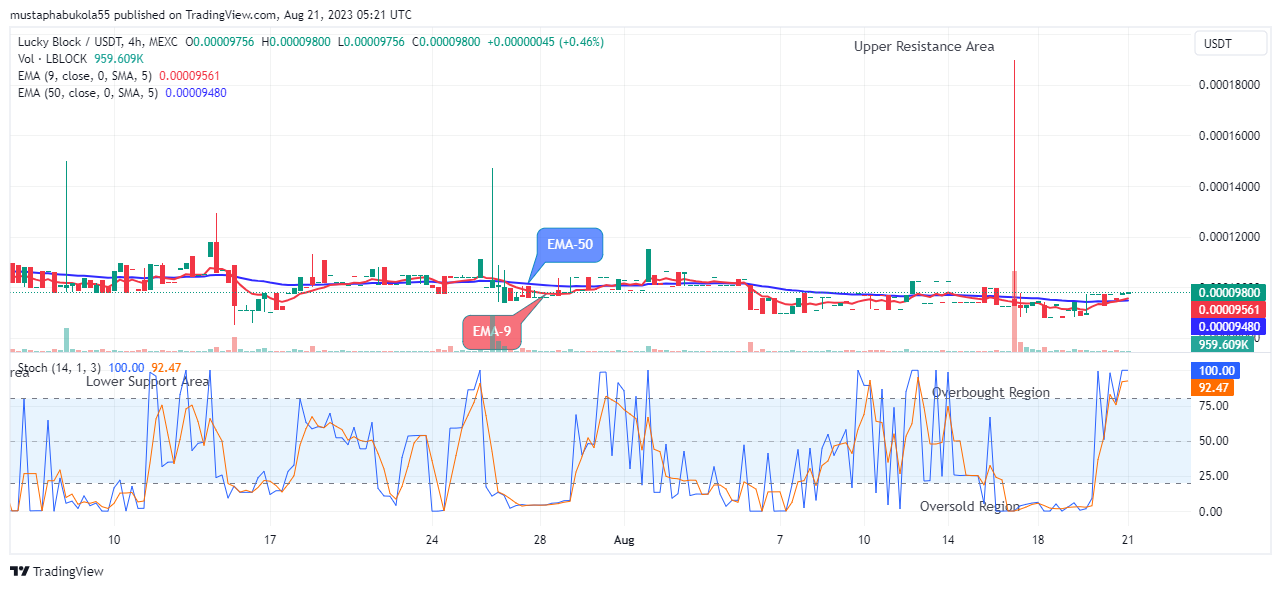This screenshot has width=1281, height=589.
Task: Click the 0.00009561 red EMA price label
Action: (x=1229, y=310)
